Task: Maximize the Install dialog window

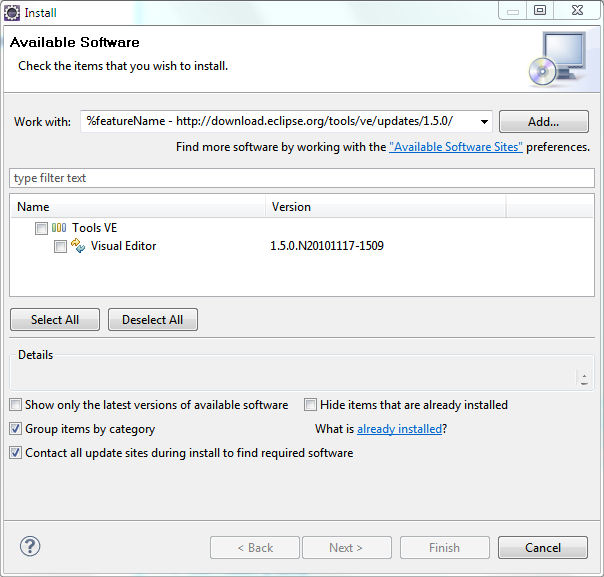Action: [x=540, y=10]
